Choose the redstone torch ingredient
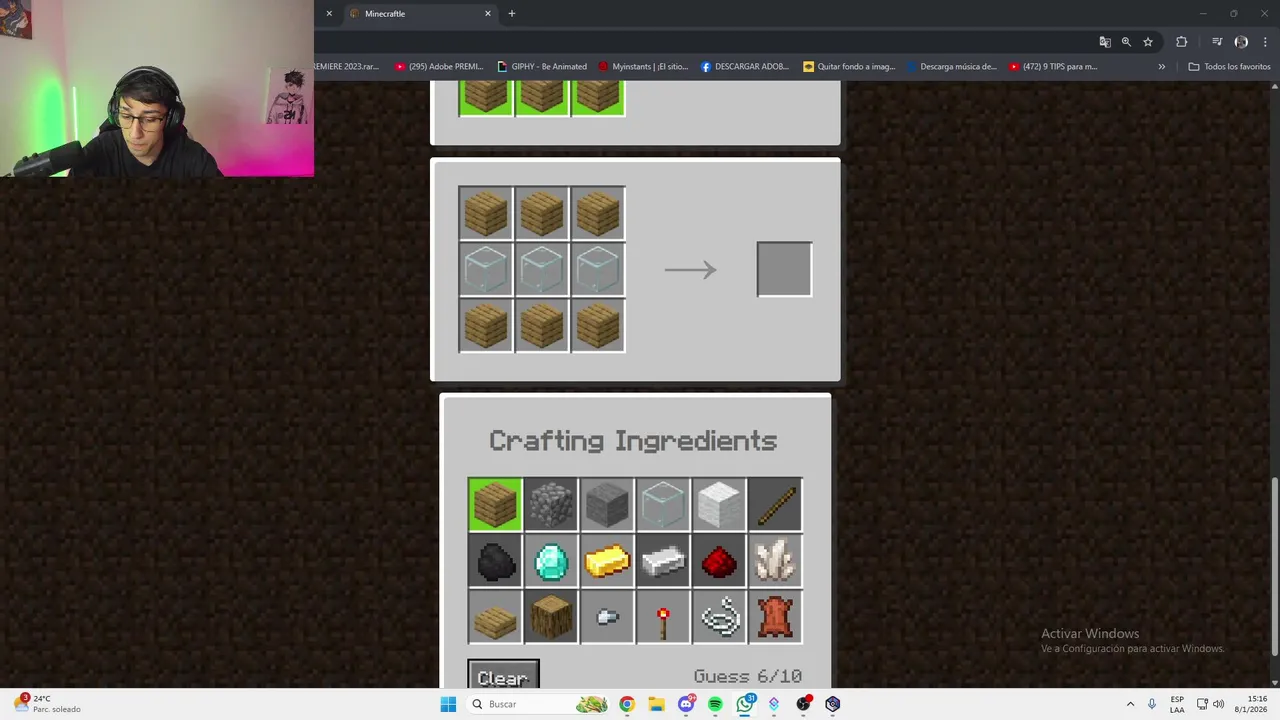The height and width of the screenshot is (720, 1280). 663,617
